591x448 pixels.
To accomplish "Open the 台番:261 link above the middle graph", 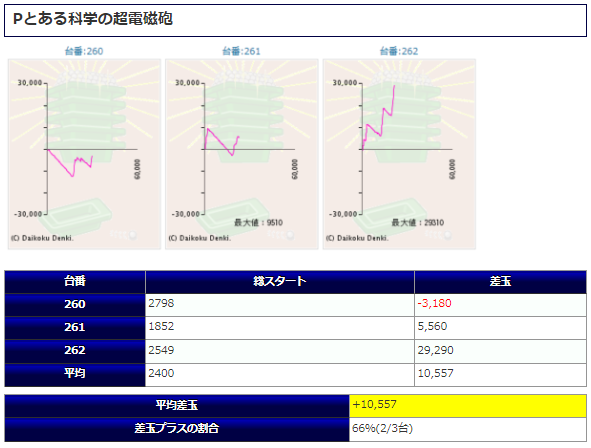I will pyautogui.click(x=241, y=51).
